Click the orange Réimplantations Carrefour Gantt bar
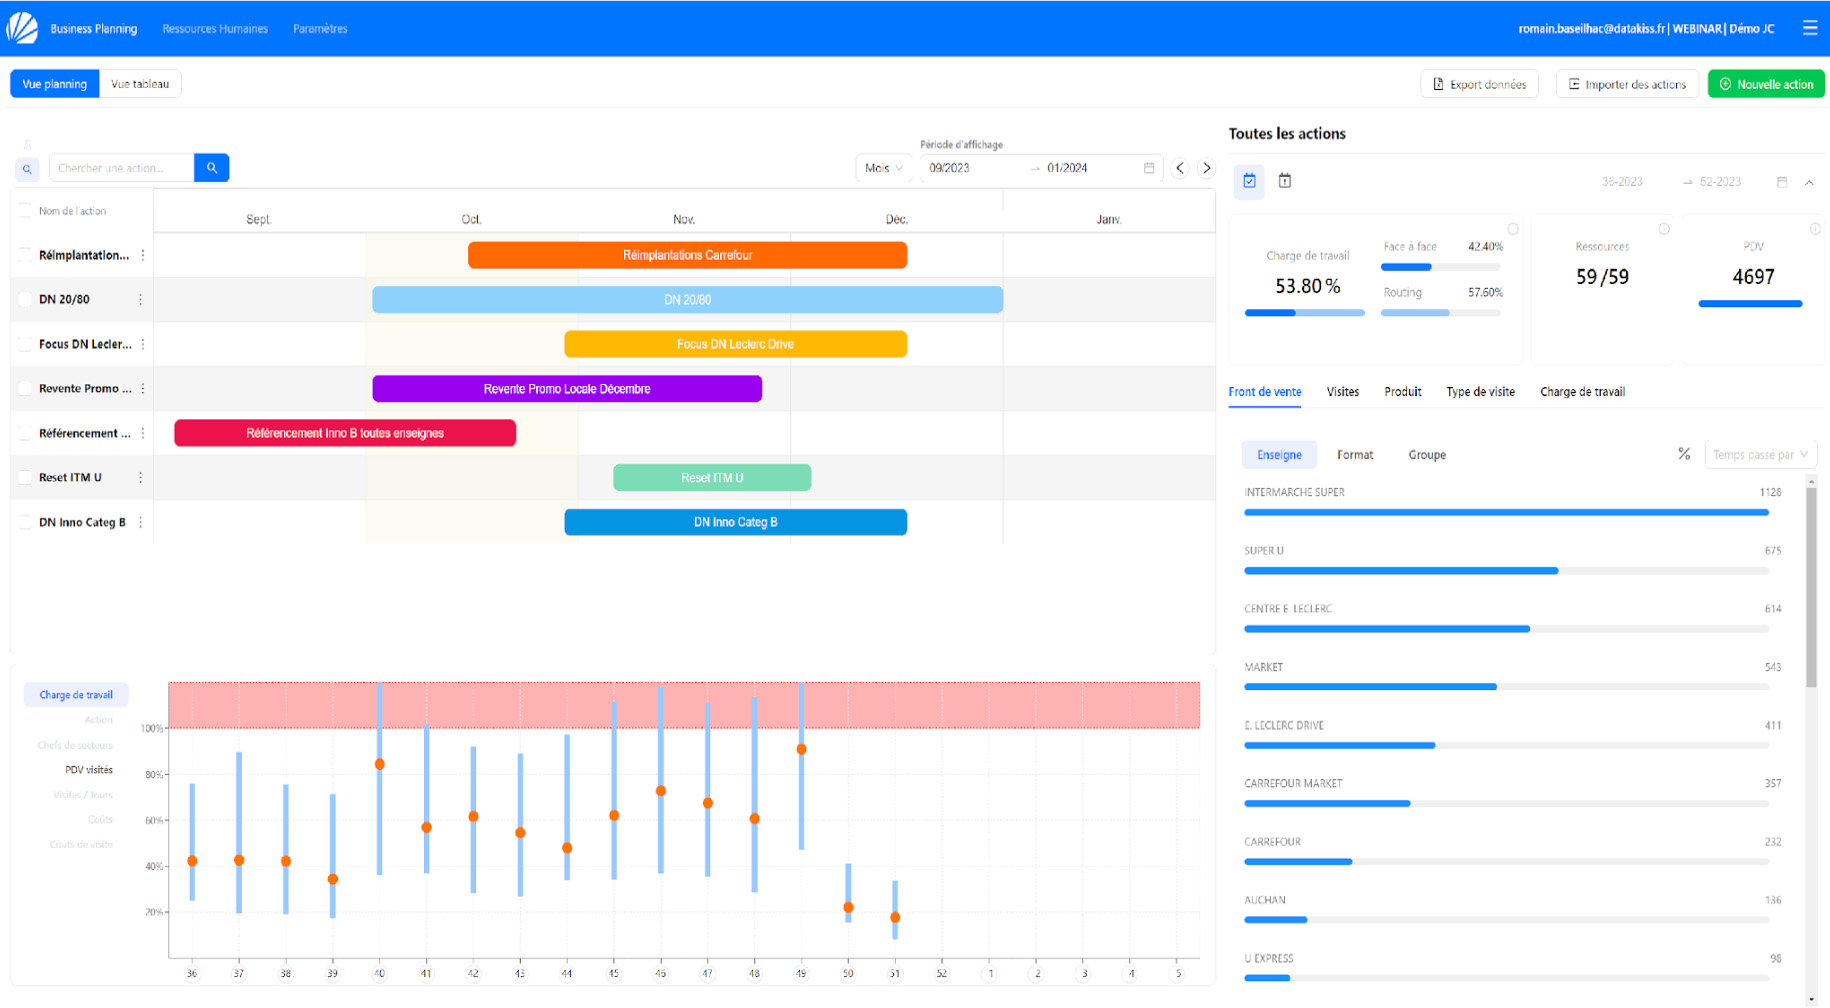 tap(687, 255)
